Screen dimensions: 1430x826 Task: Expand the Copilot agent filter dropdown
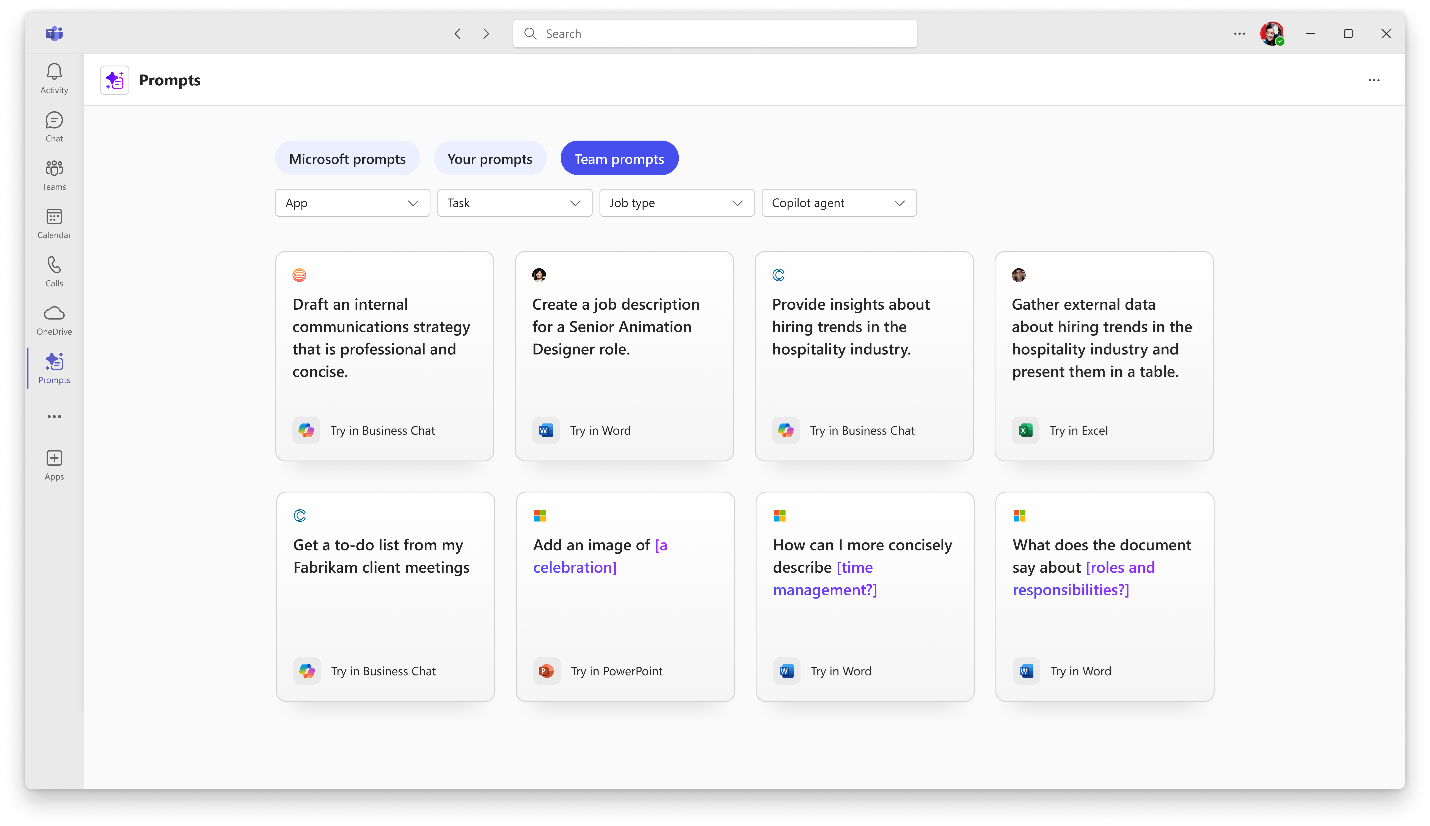click(x=839, y=203)
